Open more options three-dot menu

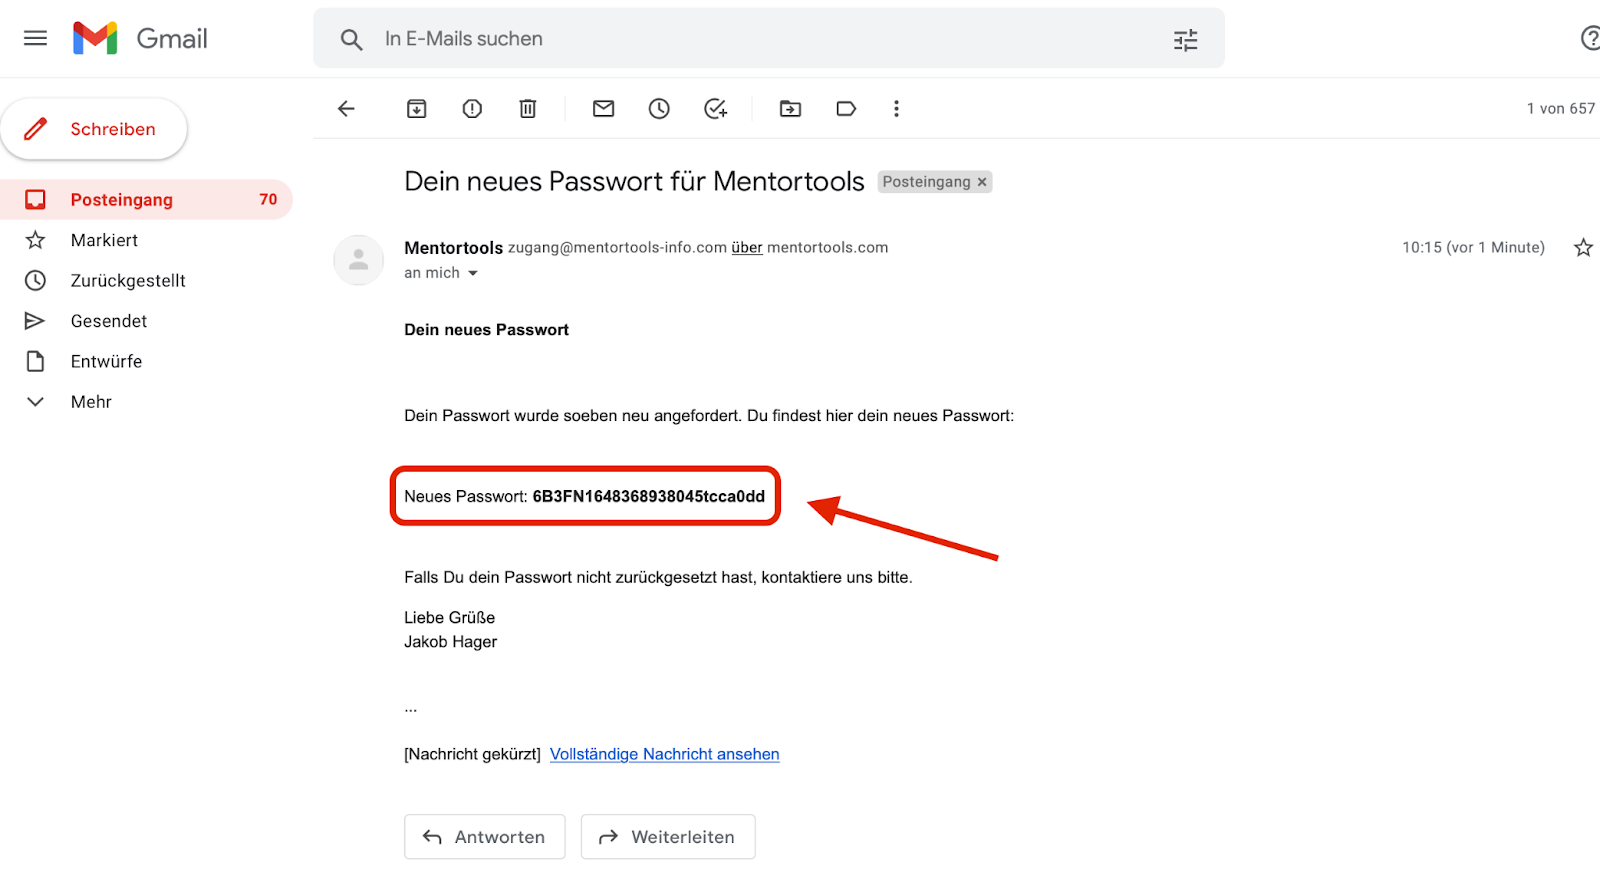coord(896,109)
